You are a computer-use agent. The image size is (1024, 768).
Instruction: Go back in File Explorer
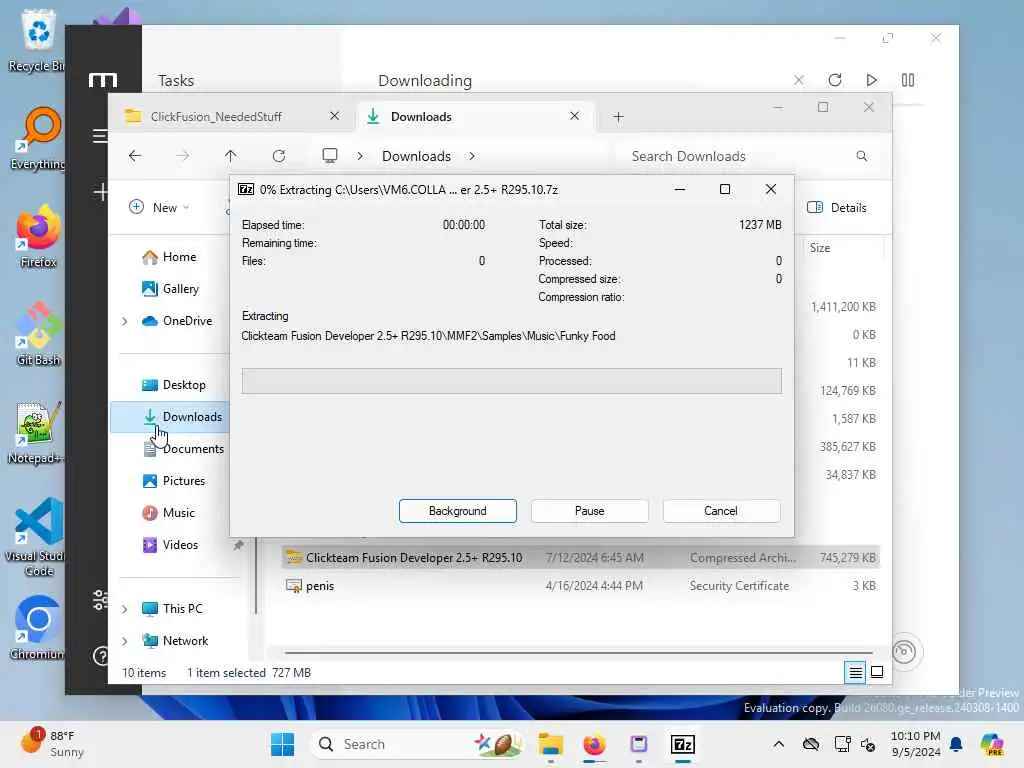pyautogui.click(x=135, y=156)
